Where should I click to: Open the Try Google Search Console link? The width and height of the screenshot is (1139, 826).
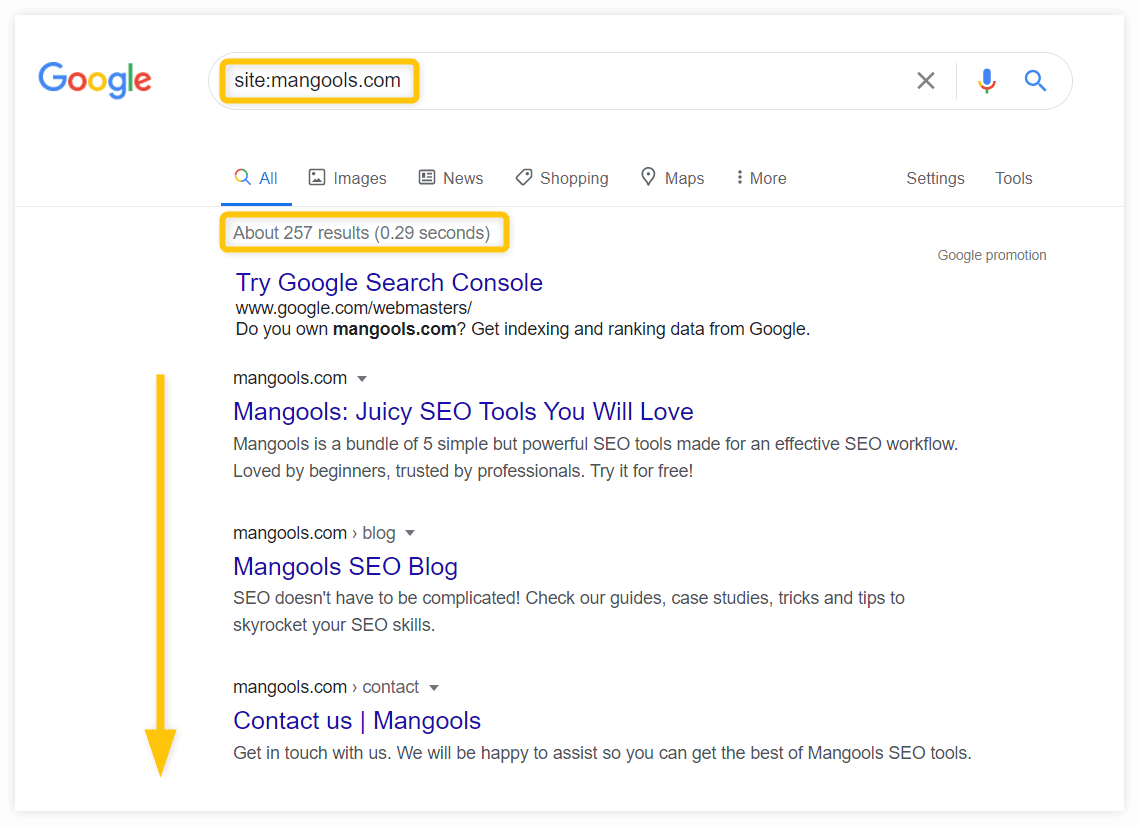coord(389,283)
